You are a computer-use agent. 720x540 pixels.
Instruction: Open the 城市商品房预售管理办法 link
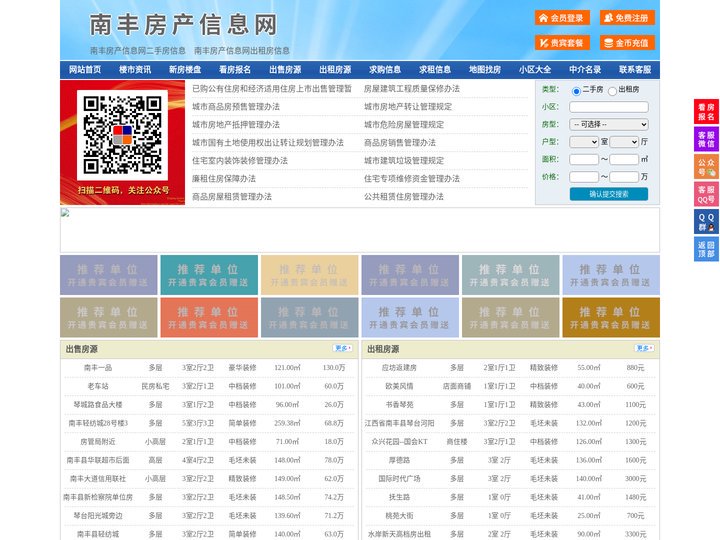pos(236,107)
